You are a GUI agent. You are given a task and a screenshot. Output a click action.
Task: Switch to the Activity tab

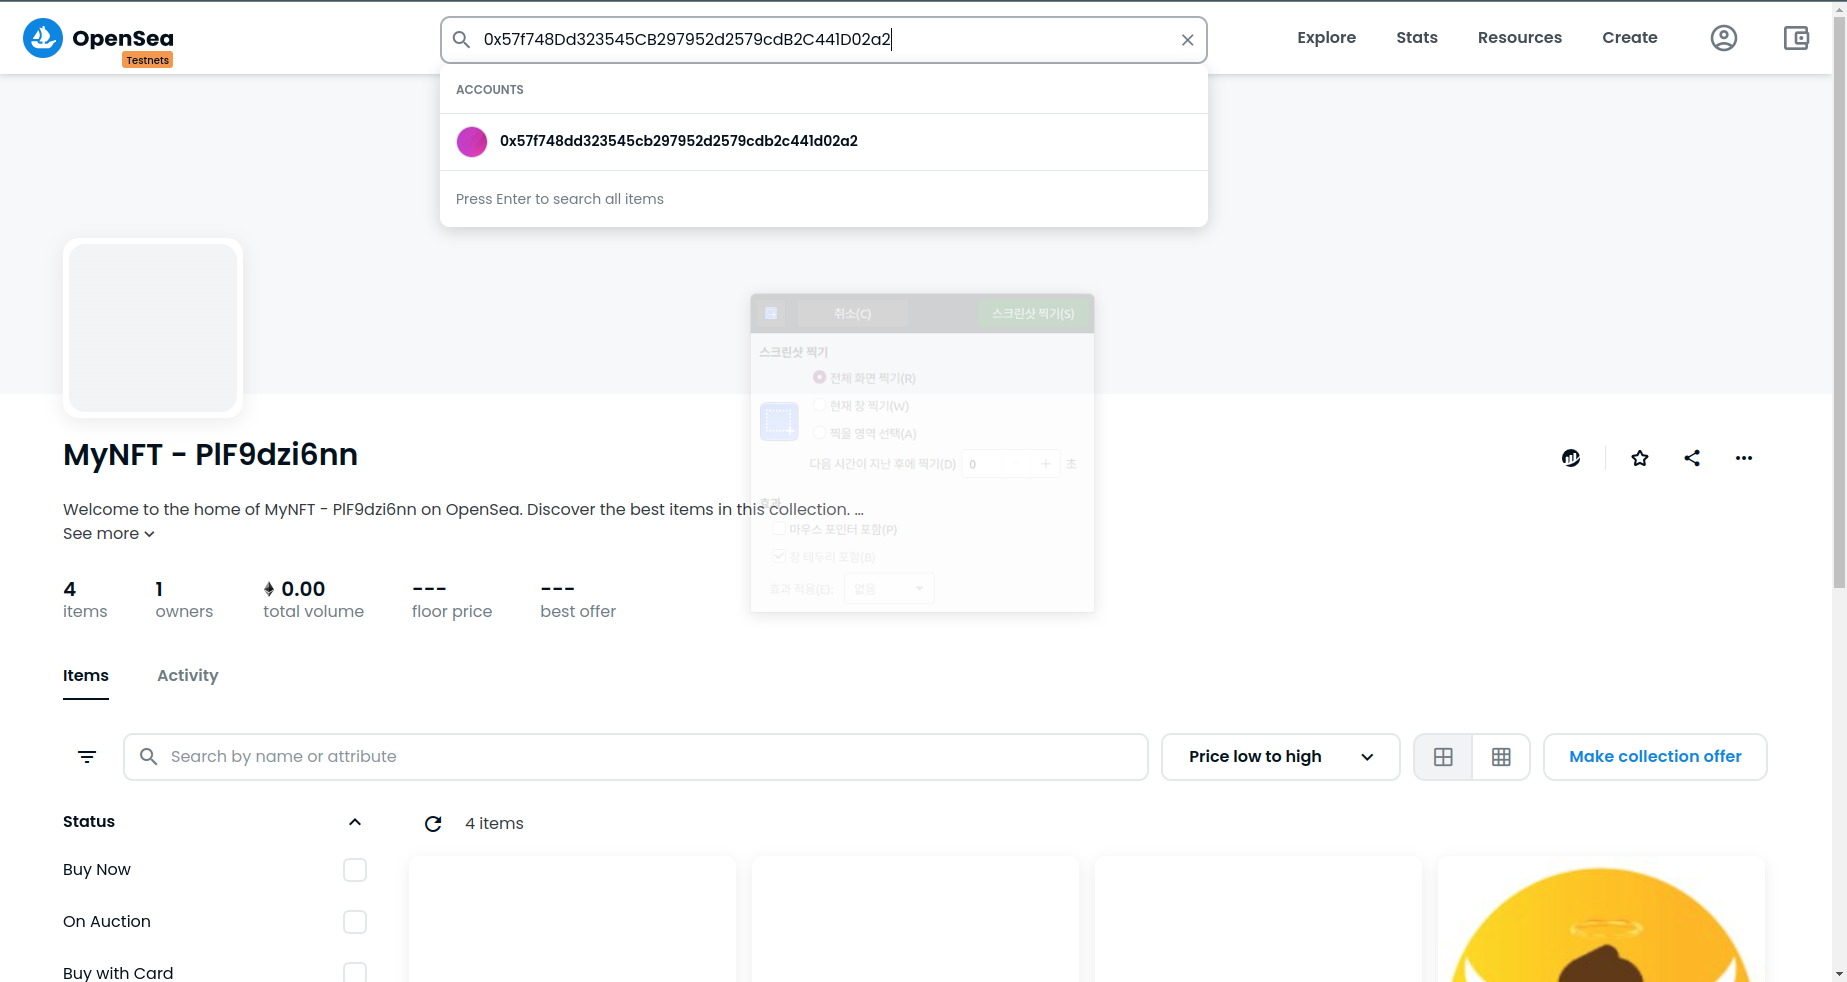[187, 676]
